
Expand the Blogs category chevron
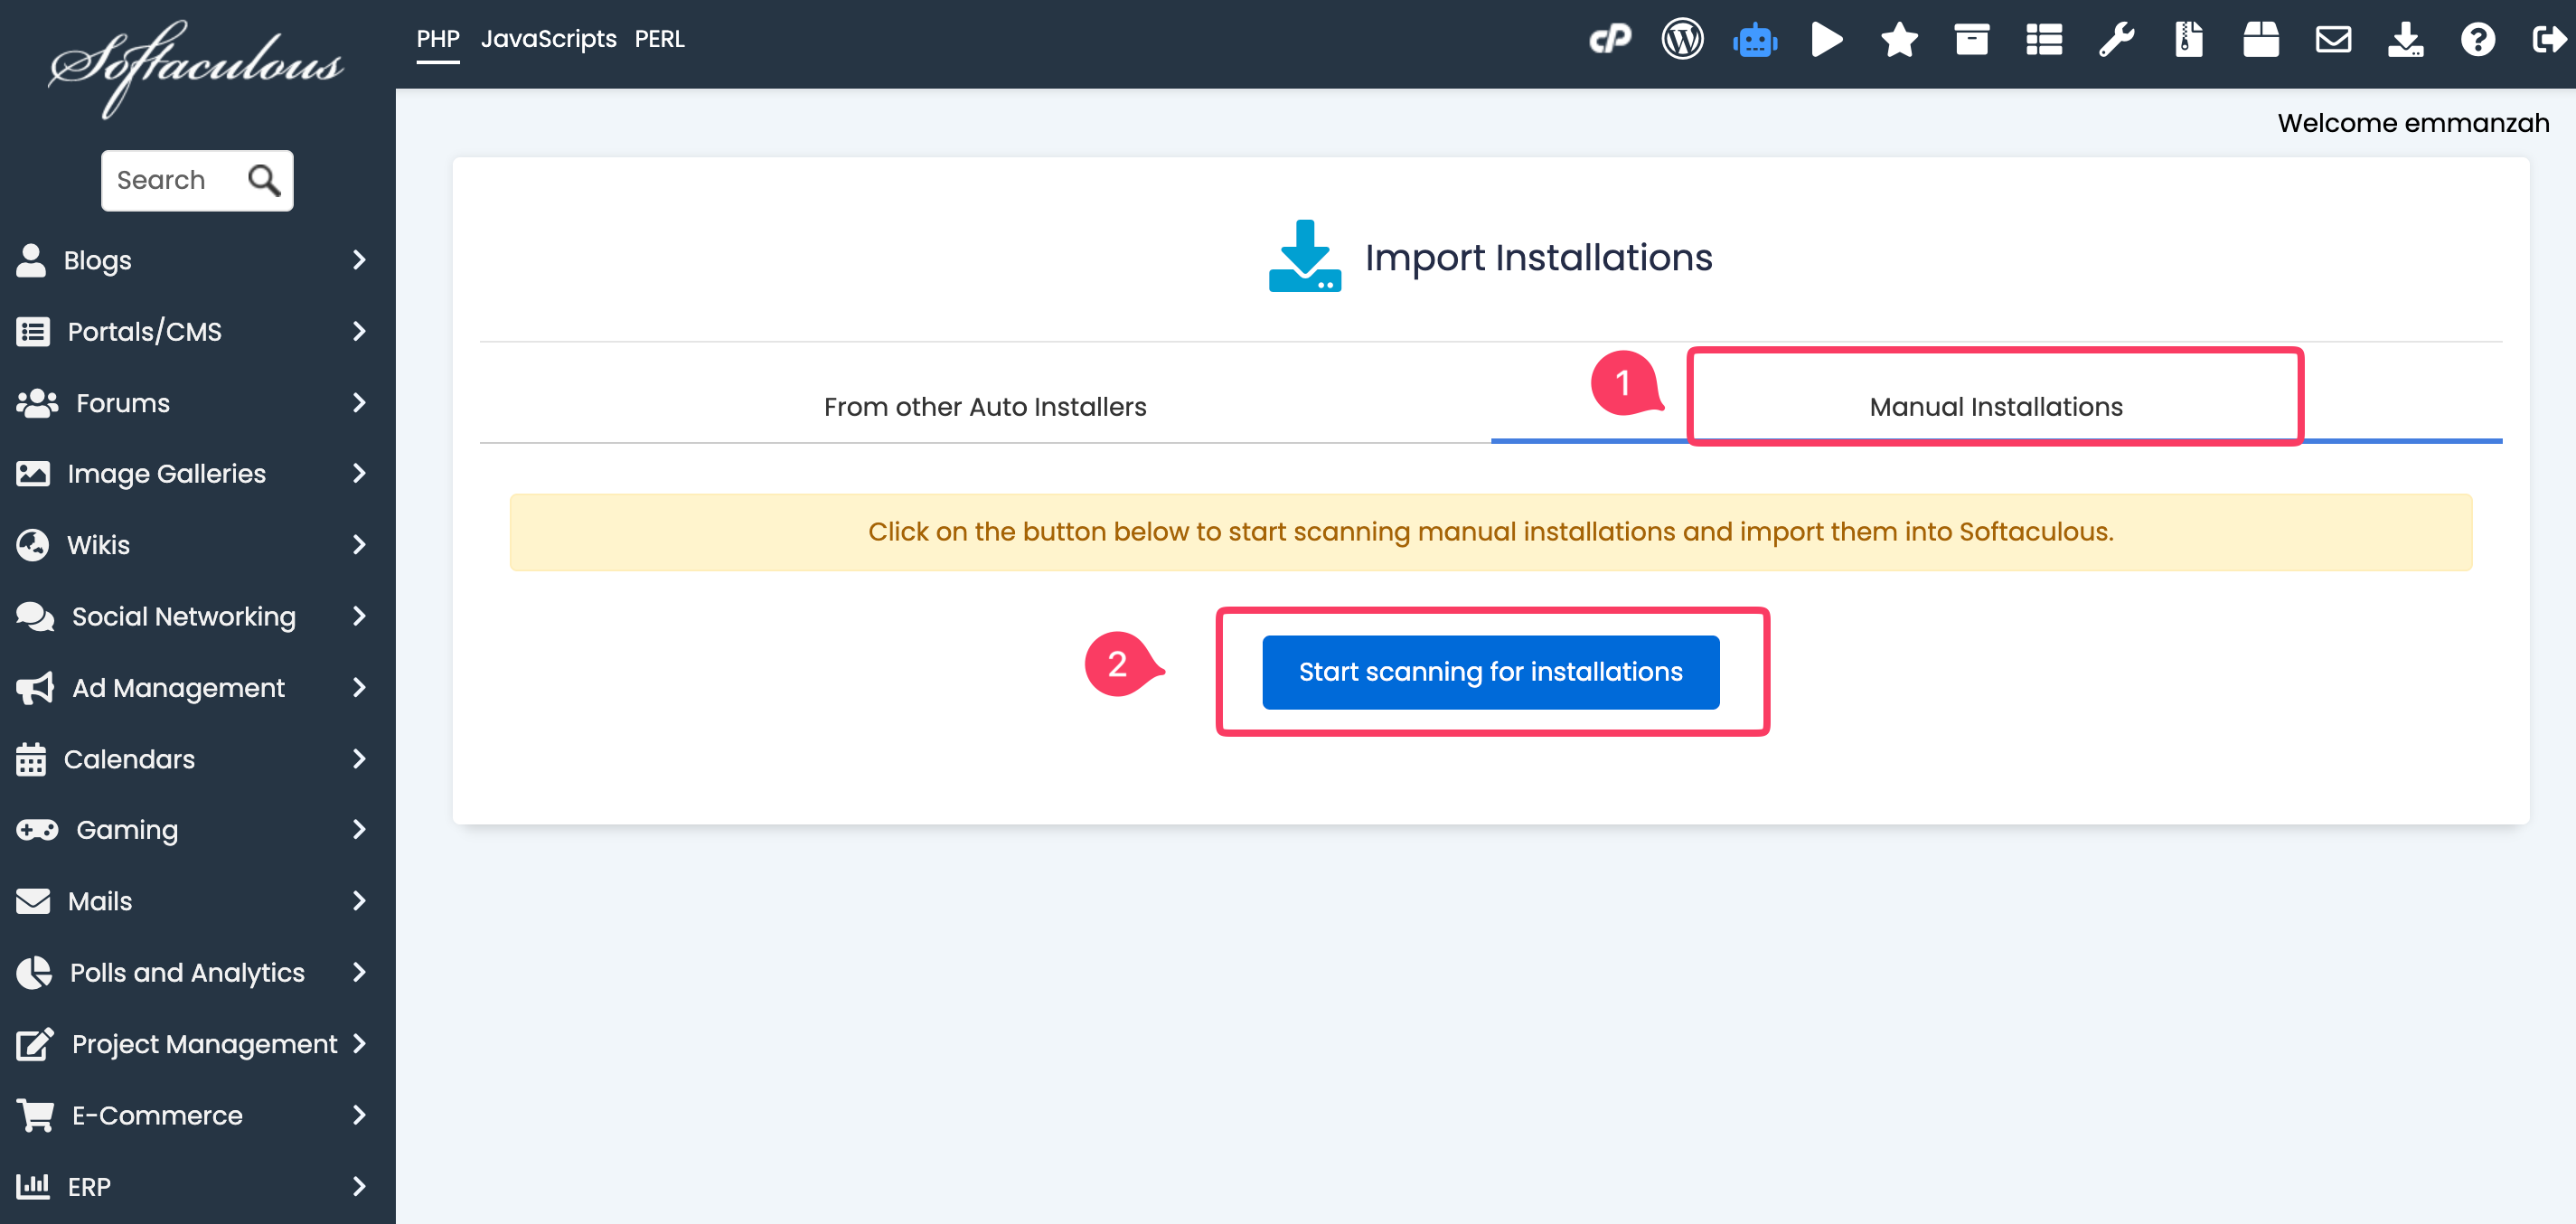[359, 260]
